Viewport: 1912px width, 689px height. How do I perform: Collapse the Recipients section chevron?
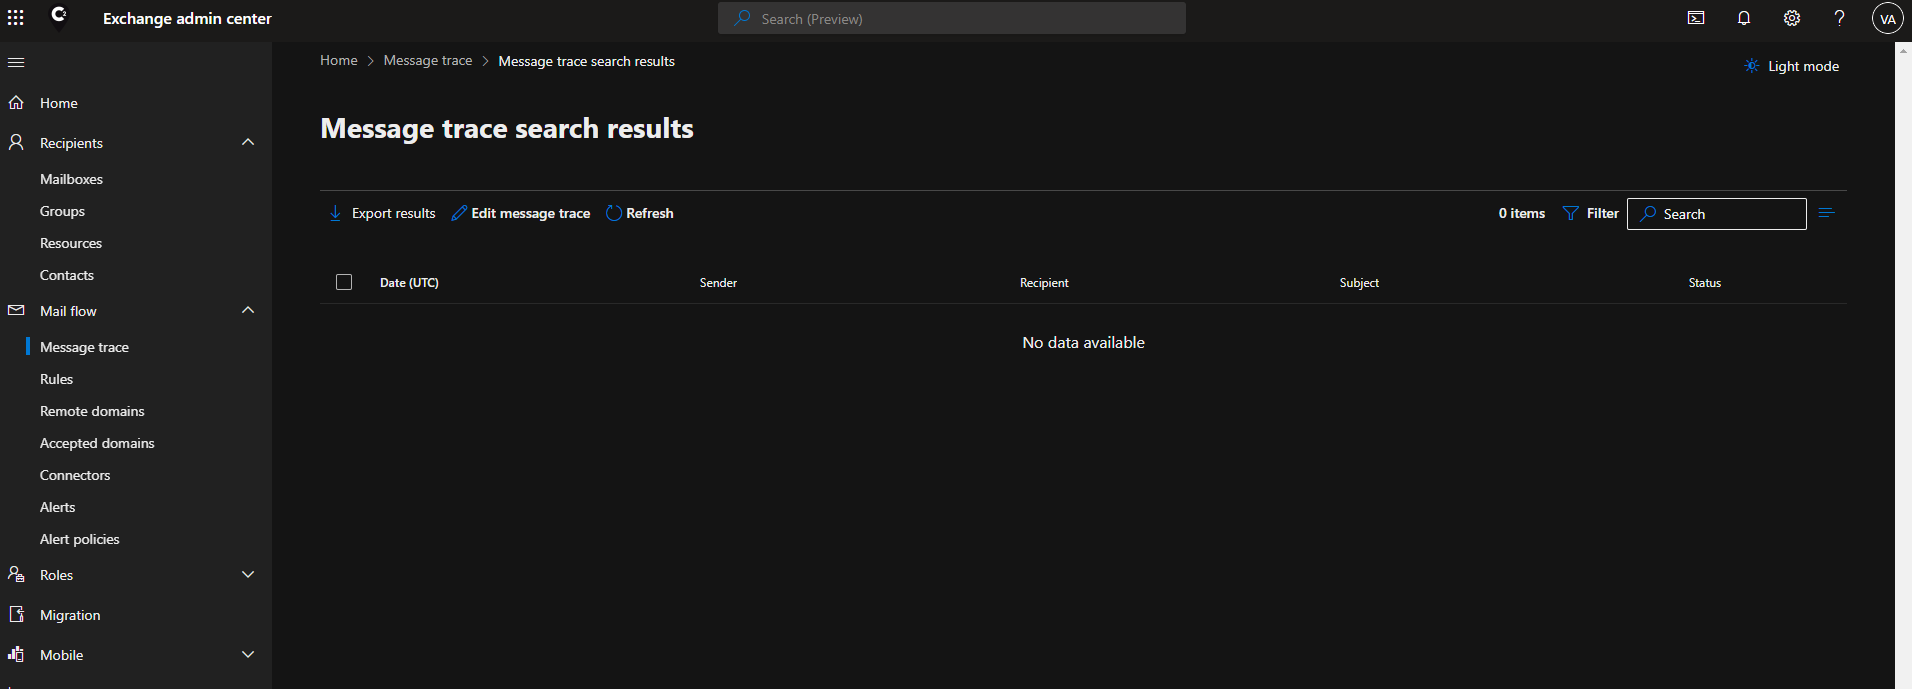point(248,142)
